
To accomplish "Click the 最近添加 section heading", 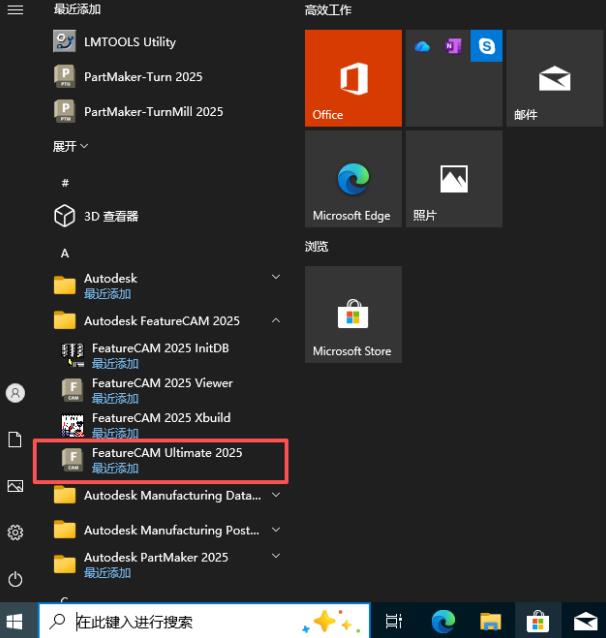I will coord(77,9).
